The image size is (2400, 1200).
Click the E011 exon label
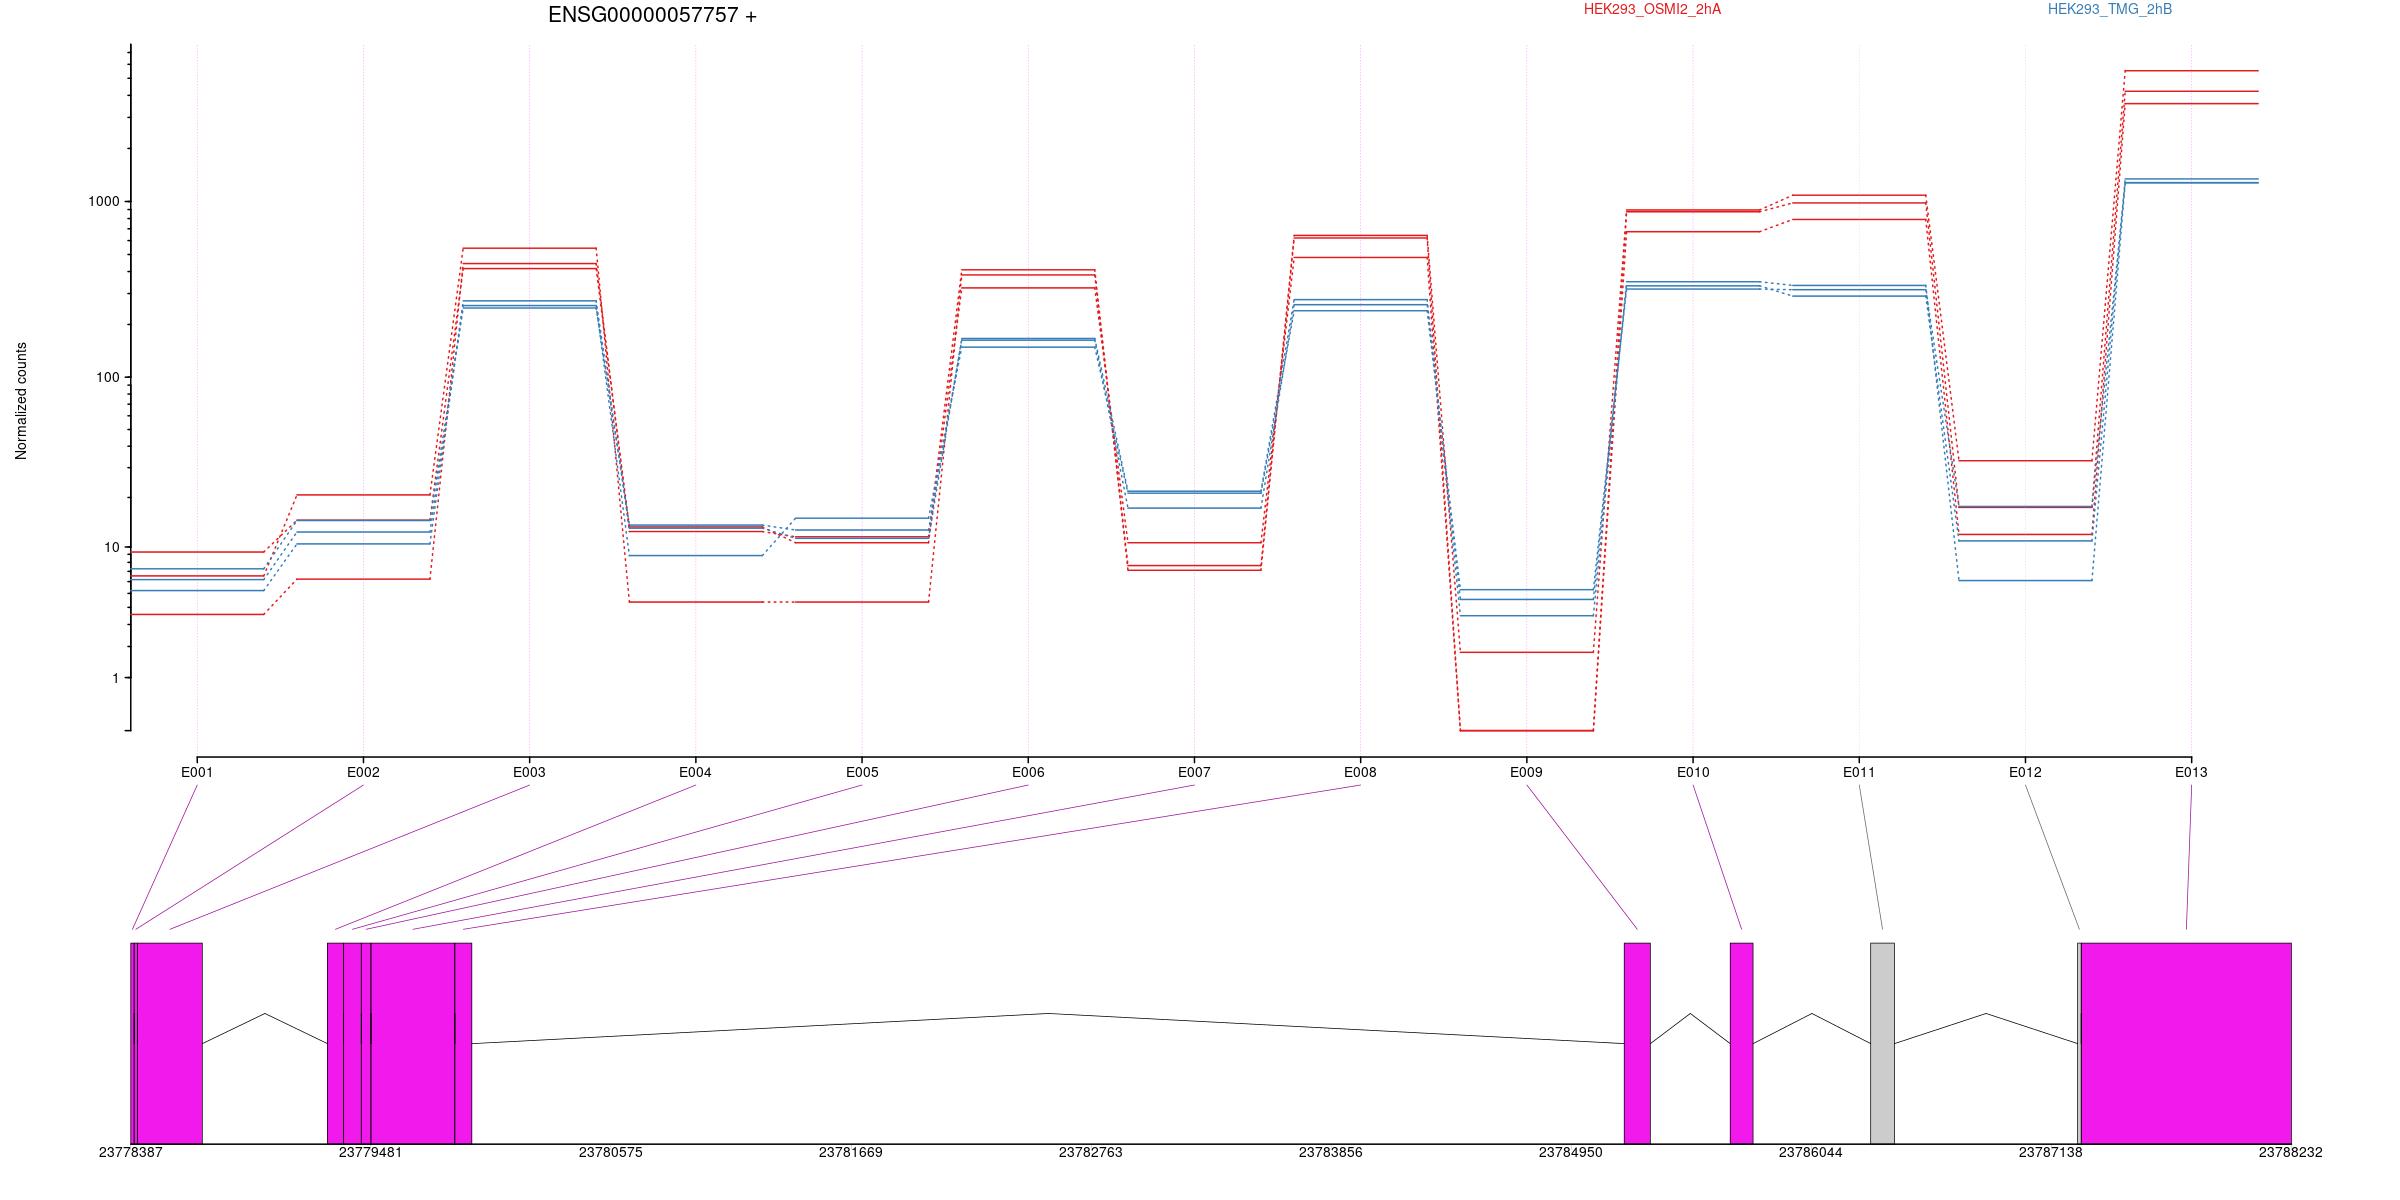pyautogui.click(x=1859, y=772)
